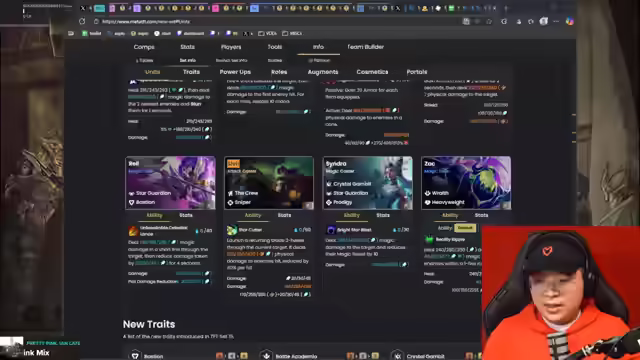The width and height of the screenshot is (640, 360).
Task: Click the Sniper trait icon on unit card
Action: tap(230, 202)
